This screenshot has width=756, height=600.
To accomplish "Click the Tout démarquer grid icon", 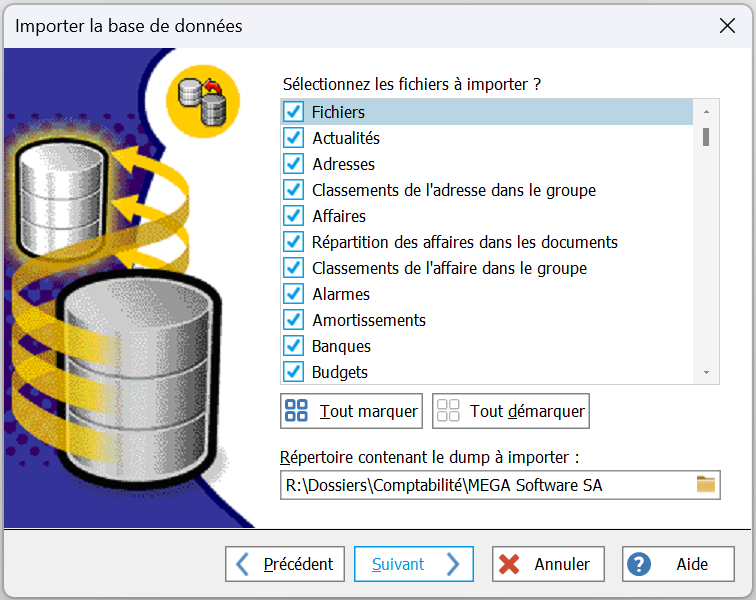I will point(448,411).
